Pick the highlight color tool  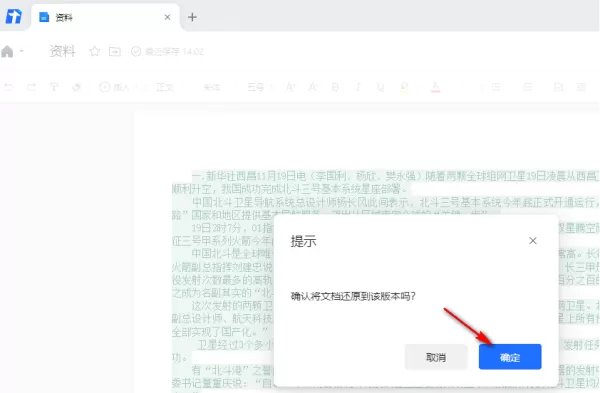tap(404, 88)
